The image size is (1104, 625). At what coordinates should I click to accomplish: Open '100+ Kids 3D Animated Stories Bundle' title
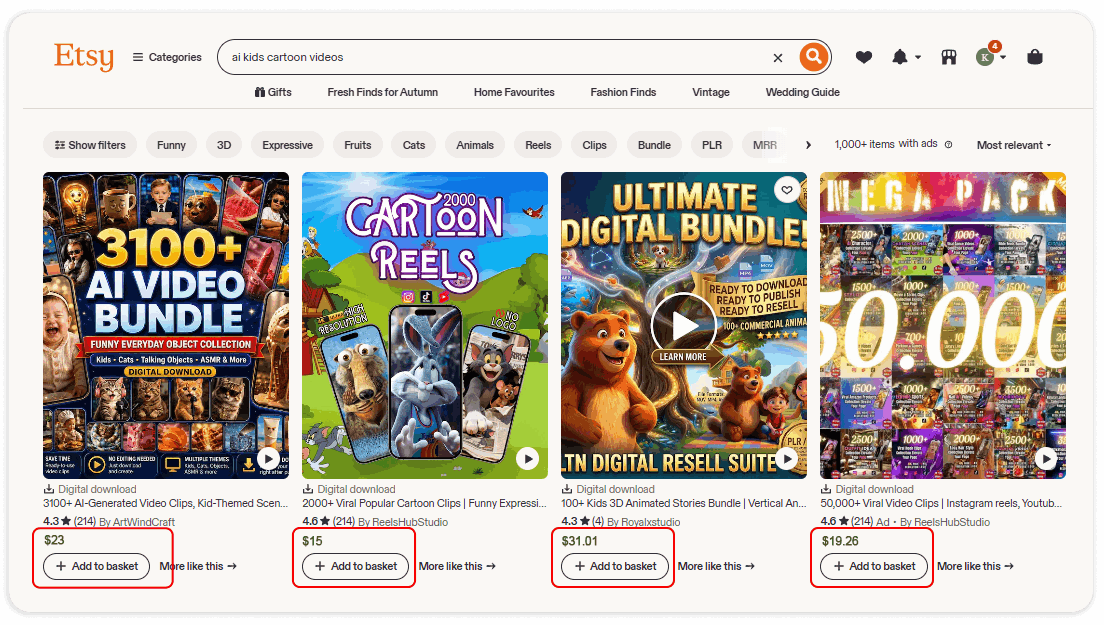(684, 503)
